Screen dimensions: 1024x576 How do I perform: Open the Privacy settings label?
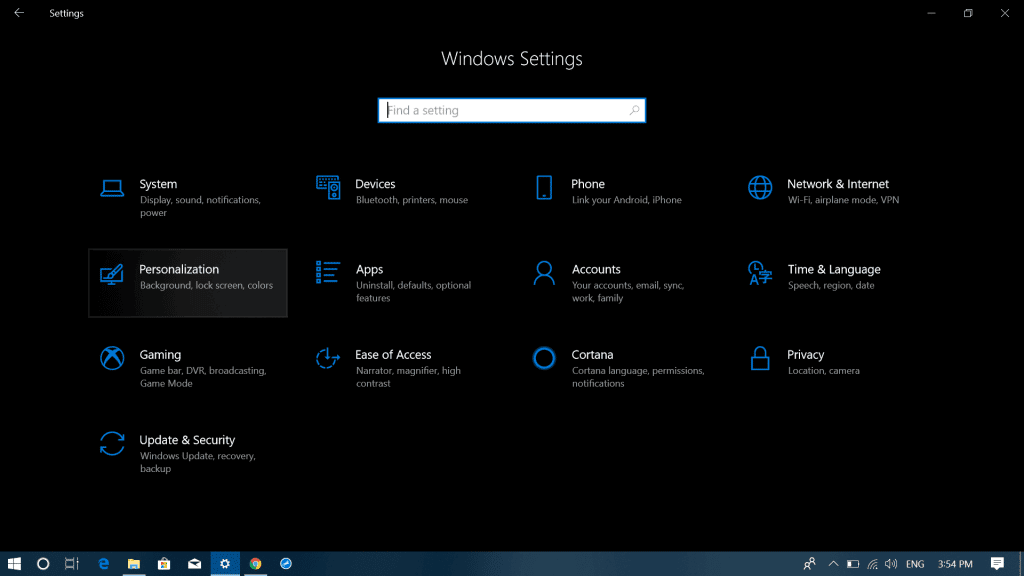805,355
